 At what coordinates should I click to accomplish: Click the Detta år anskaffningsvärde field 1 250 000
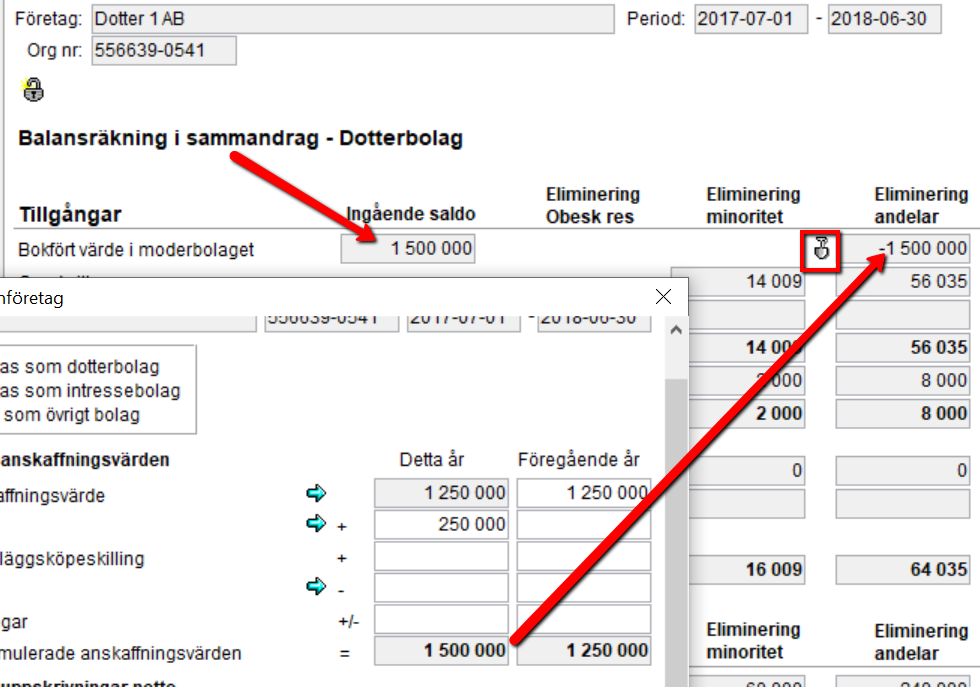click(x=441, y=493)
